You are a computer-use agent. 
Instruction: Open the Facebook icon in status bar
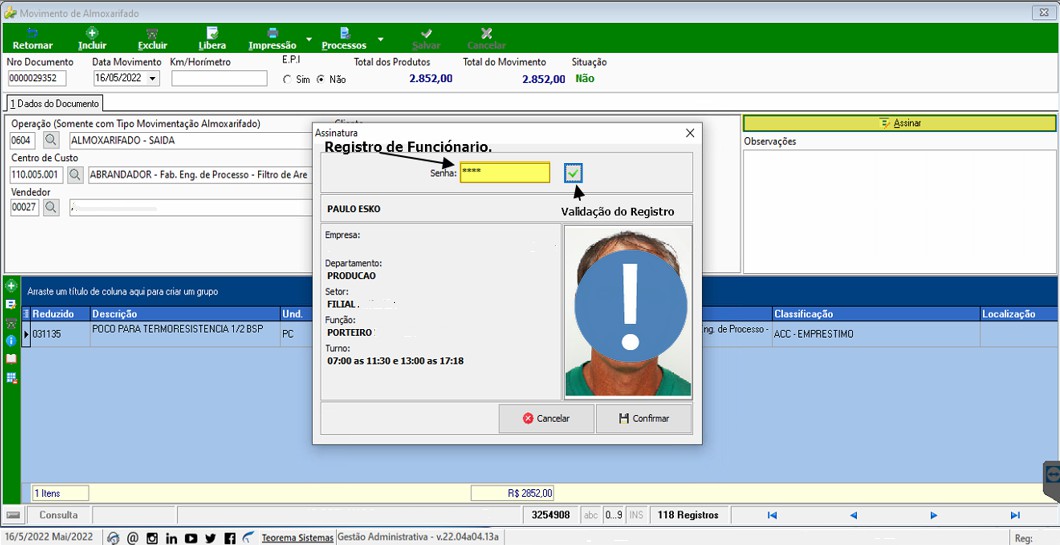click(x=230, y=538)
